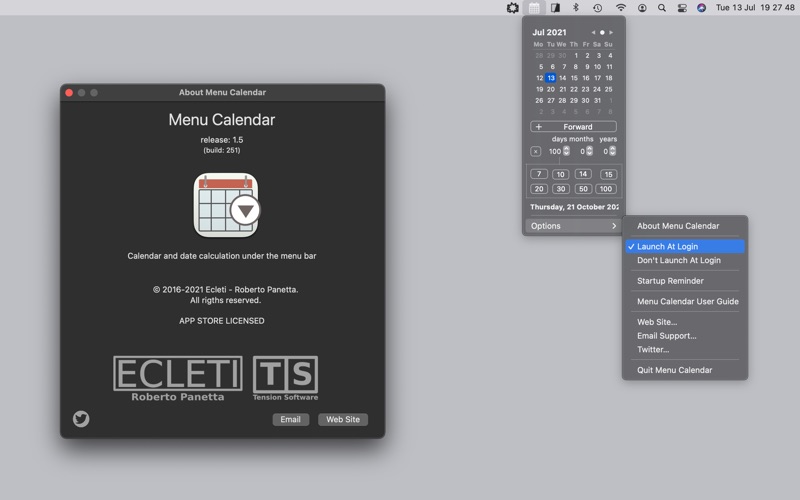Open Time Machine menu bar icon

(x=597, y=8)
